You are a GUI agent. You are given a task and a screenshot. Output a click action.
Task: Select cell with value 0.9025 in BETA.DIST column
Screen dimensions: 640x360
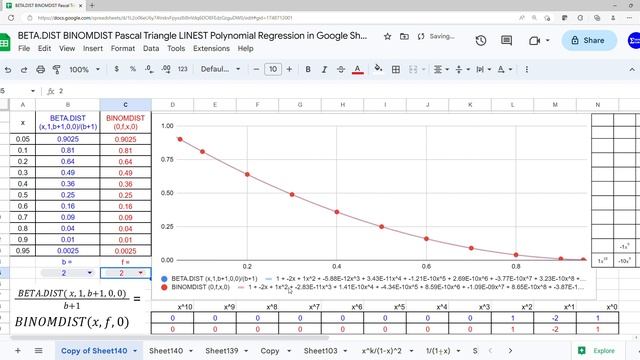coord(68,139)
